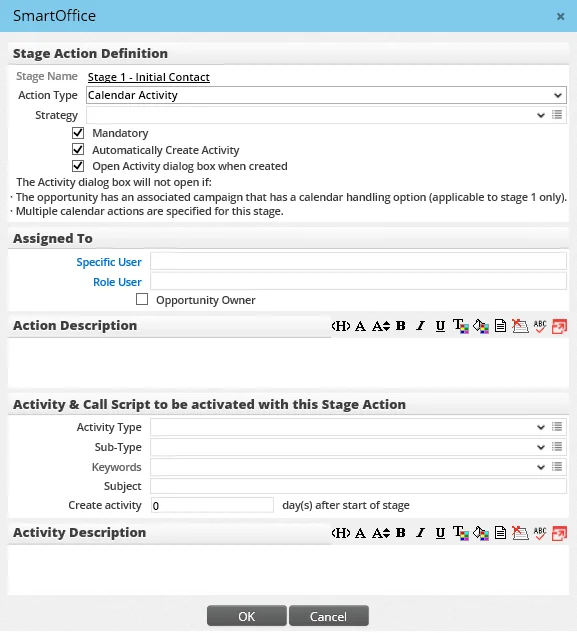Open the Keywords list editor icon

pyautogui.click(x=557, y=467)
